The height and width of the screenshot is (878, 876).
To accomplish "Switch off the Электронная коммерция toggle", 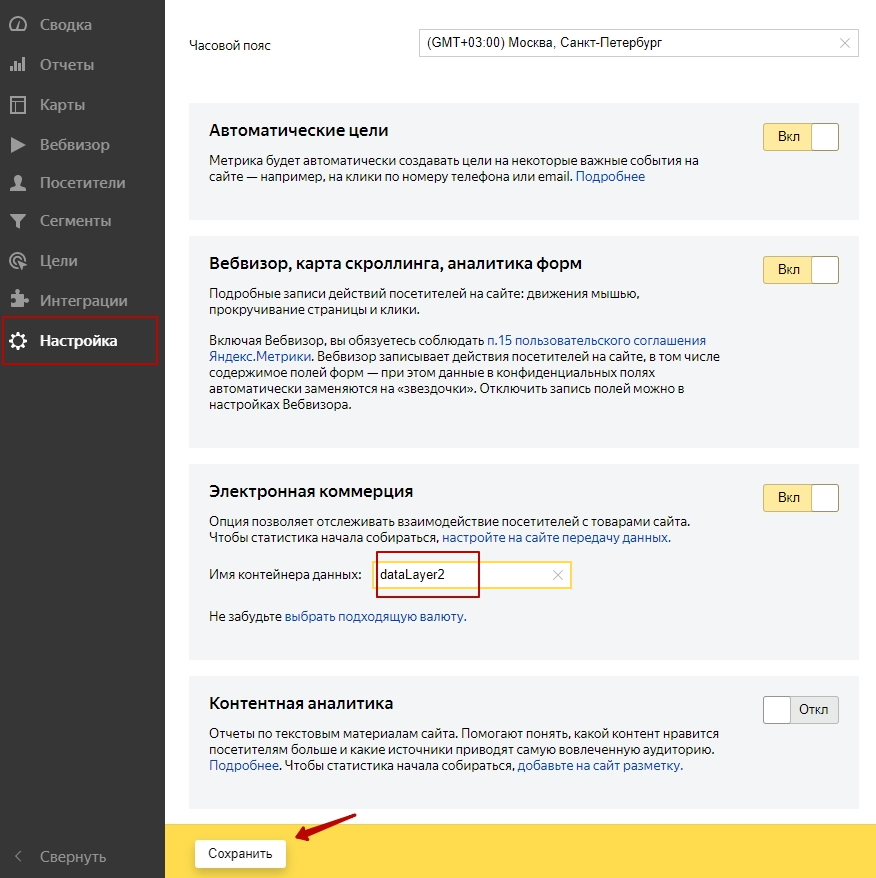I will (x=800, y=498).
